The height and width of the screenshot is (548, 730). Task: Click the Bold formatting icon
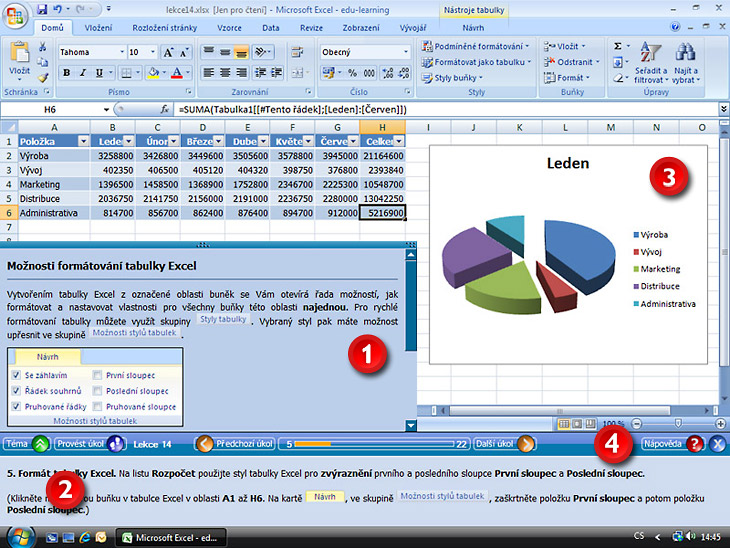pyautogui.click(x=67, y=72)
